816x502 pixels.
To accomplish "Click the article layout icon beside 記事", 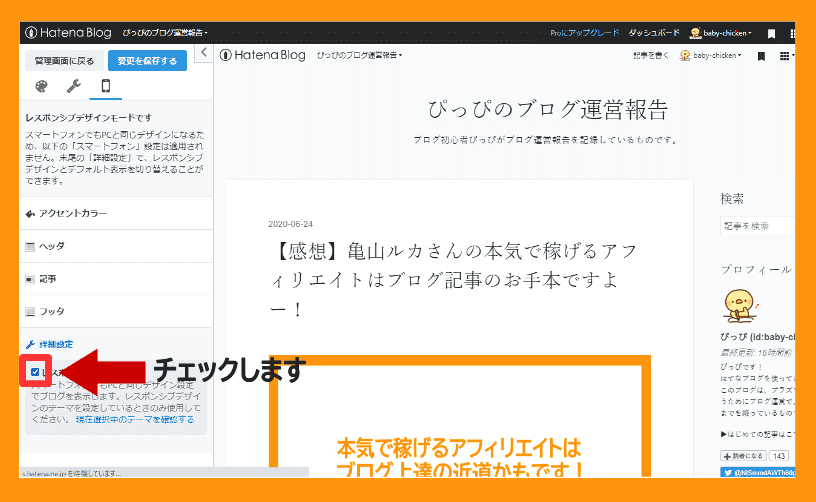I will point(30,279).
